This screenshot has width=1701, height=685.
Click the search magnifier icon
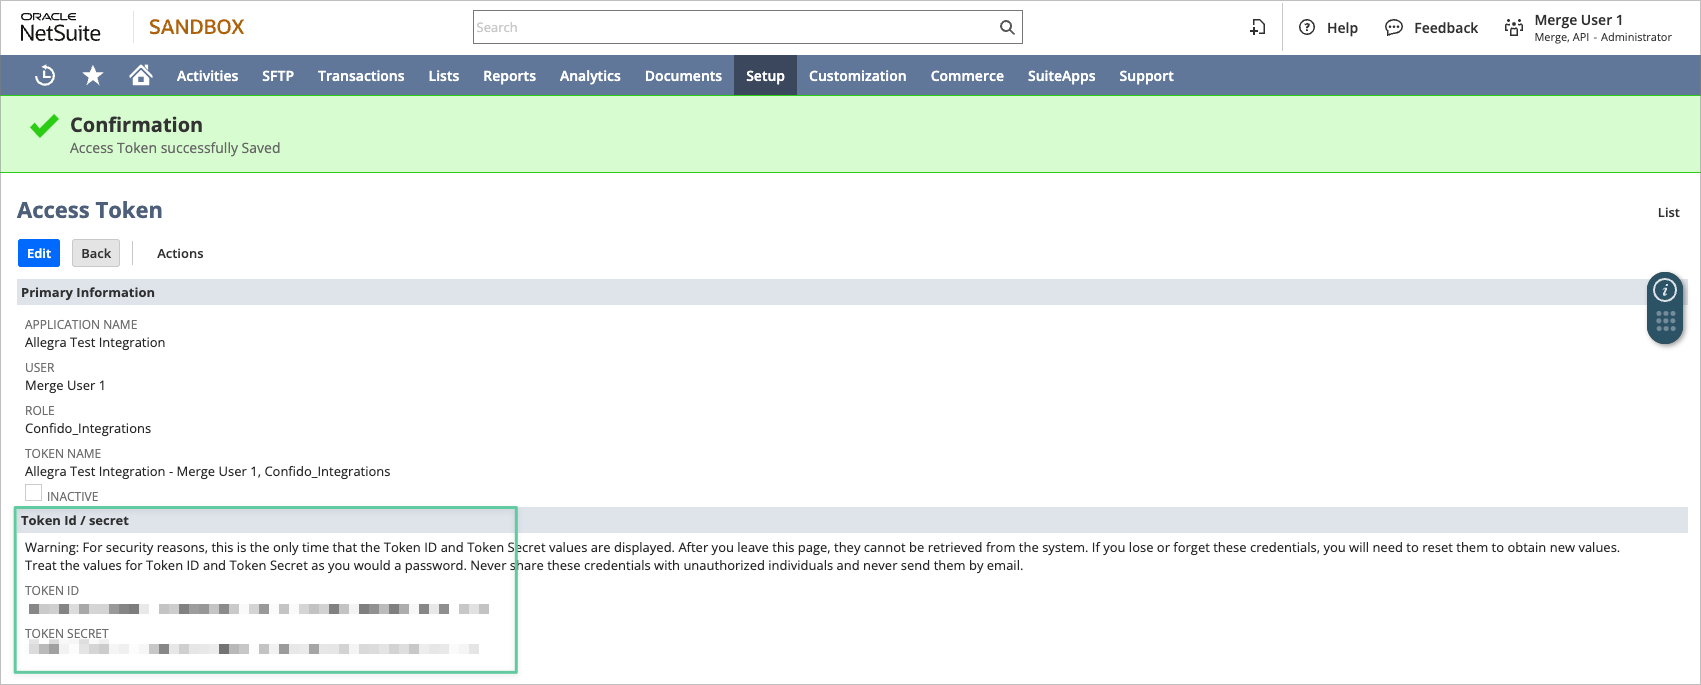pos(1007,27)
